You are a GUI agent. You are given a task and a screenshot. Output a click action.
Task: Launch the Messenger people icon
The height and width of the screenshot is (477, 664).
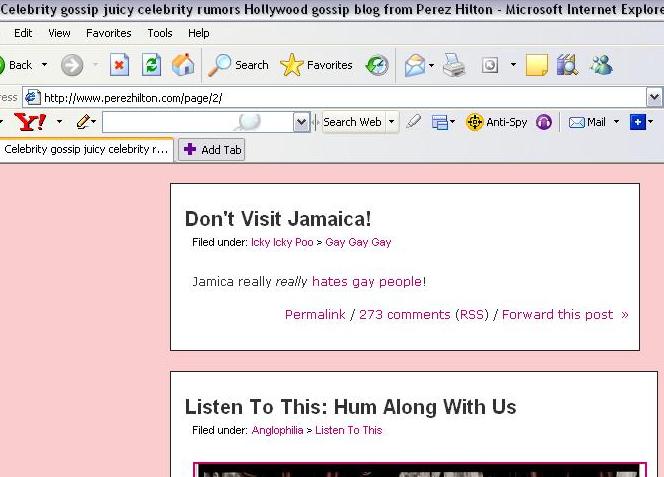tap(601, 65)
